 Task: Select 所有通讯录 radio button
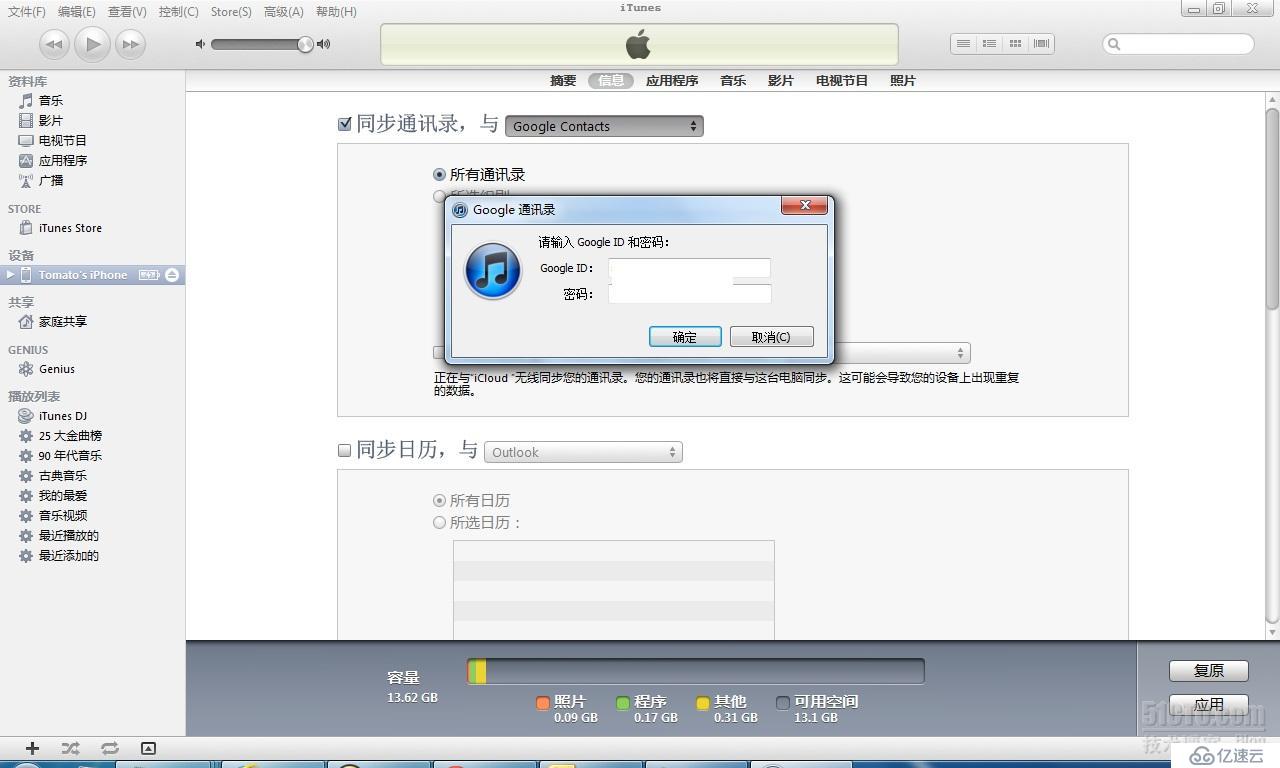tap(439, 175)
